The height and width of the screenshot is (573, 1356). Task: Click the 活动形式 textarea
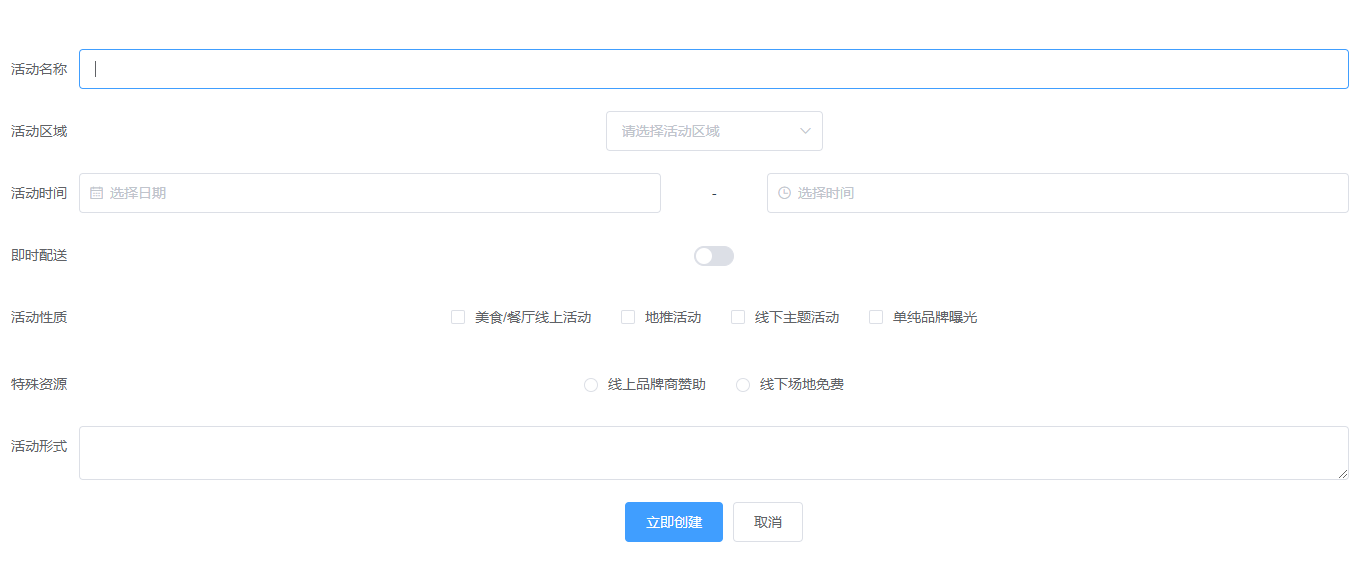(x=713, y=453)
